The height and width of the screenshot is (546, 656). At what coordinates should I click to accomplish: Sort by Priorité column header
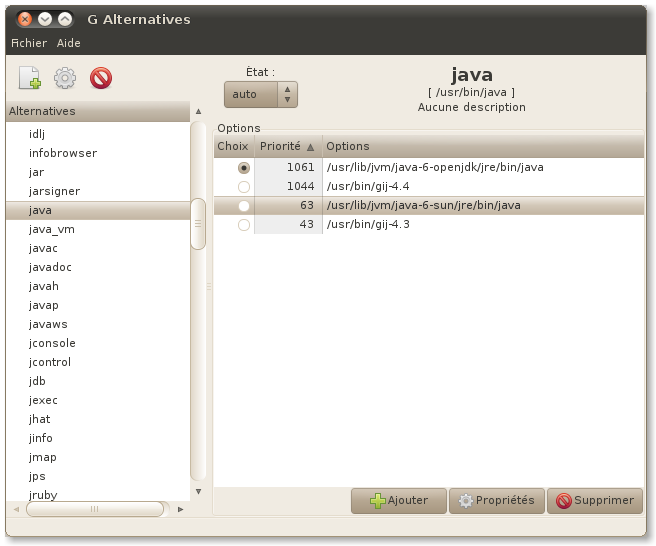[x=287, y=146]
